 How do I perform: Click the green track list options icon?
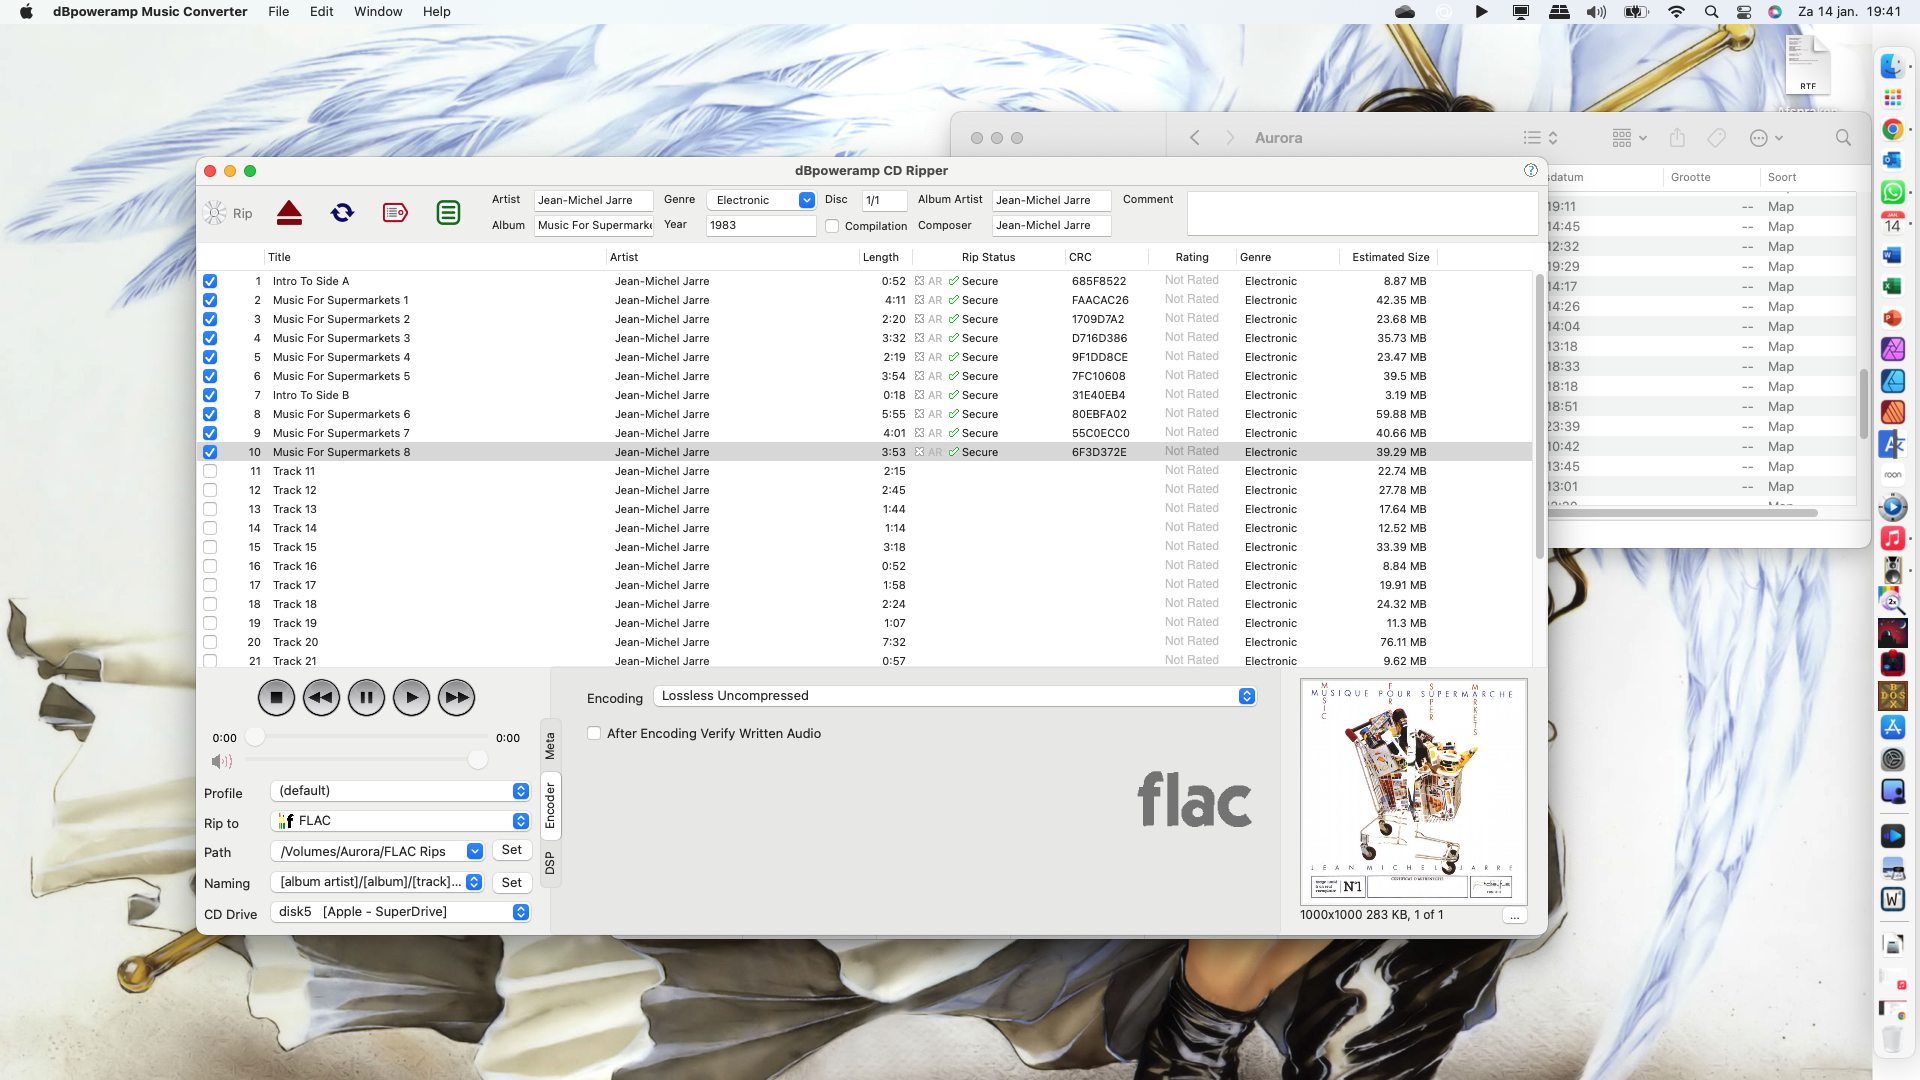448,213
